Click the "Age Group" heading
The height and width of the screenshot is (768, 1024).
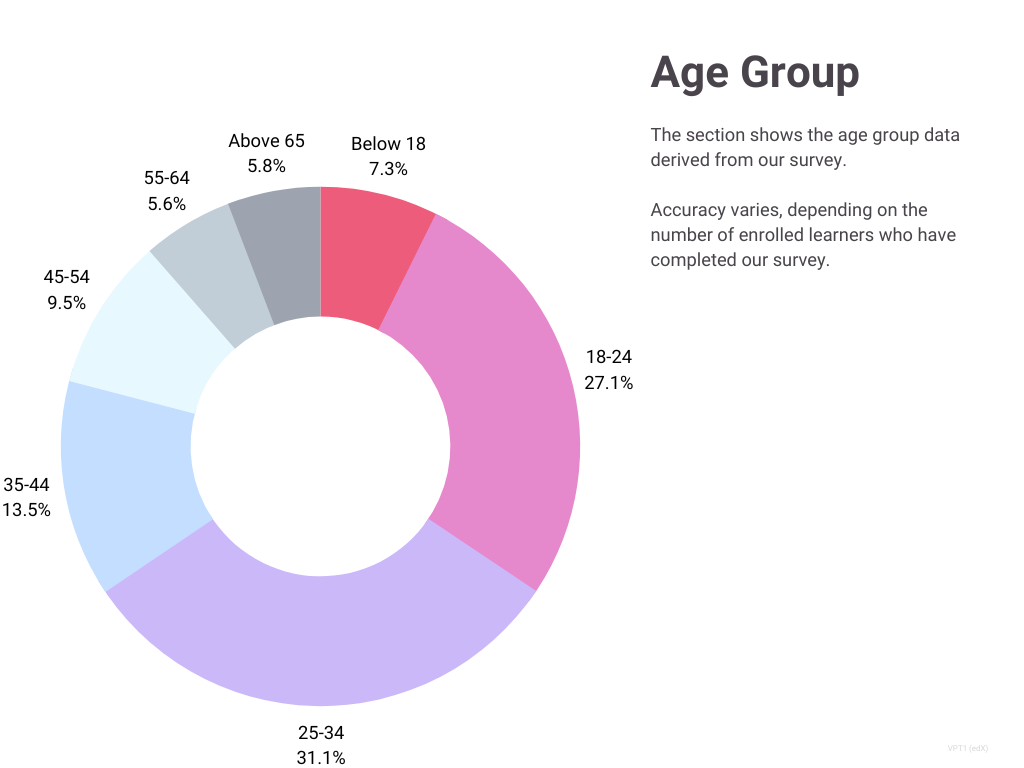tap(755, 73)
